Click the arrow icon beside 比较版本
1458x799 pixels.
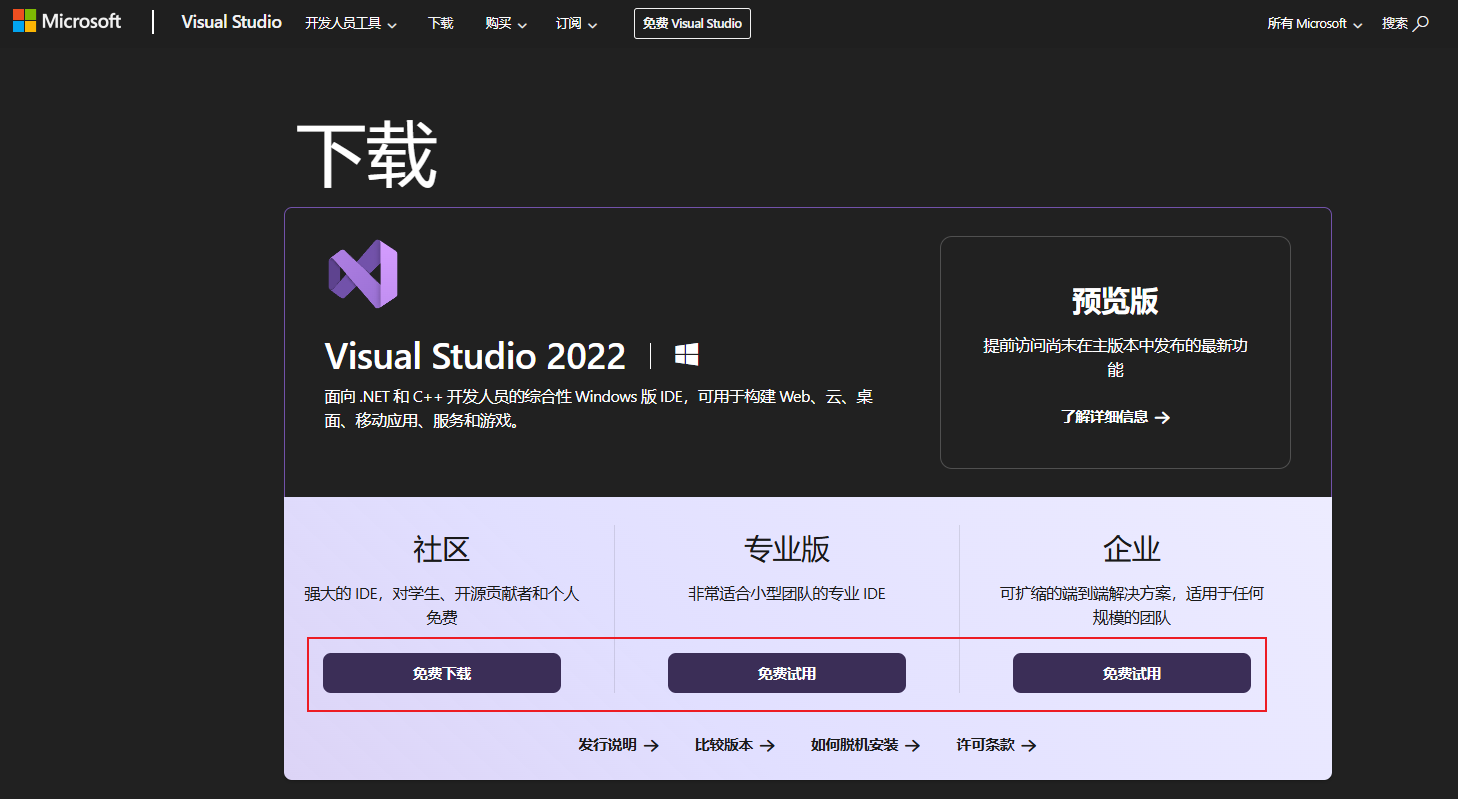[x=767, y=746]
